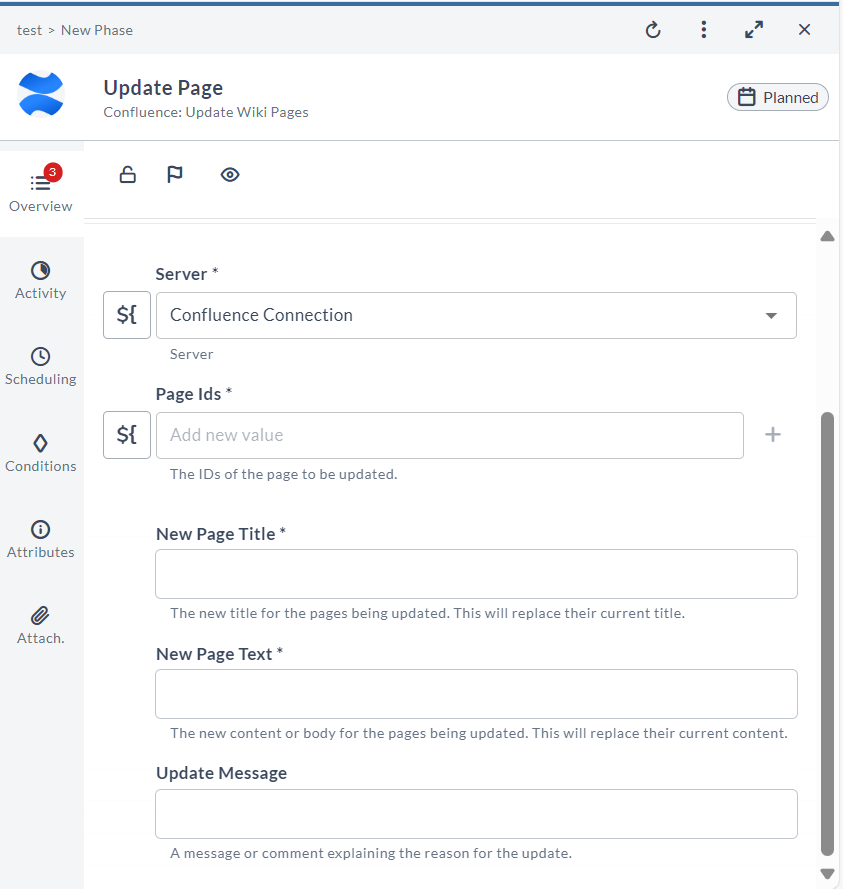843x889 pixels.
Task: Close the Update Page task panel
Action: pyautogui.click(x=804, y=29)
